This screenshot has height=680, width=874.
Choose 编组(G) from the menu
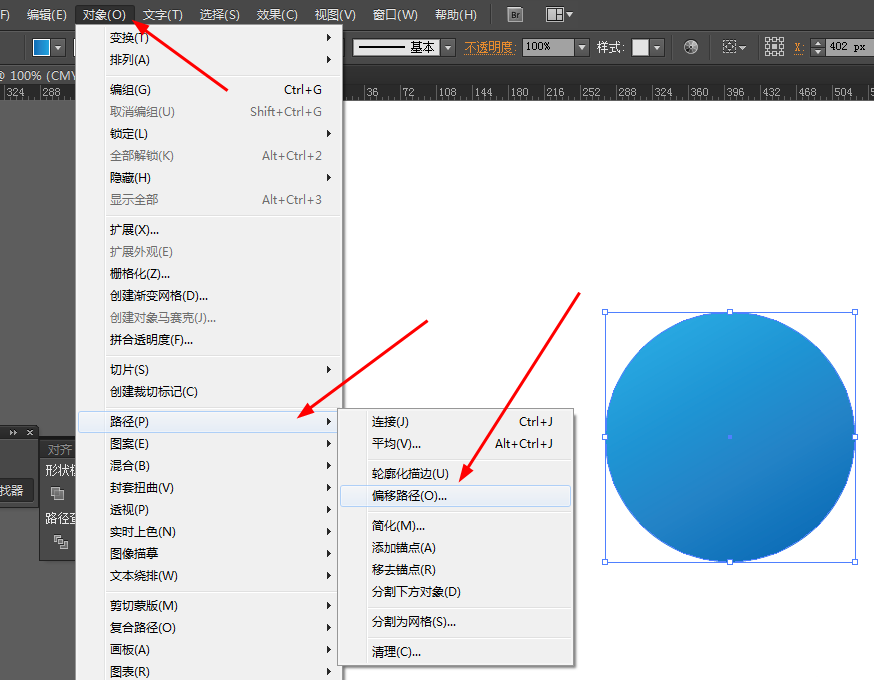(209, 90)
